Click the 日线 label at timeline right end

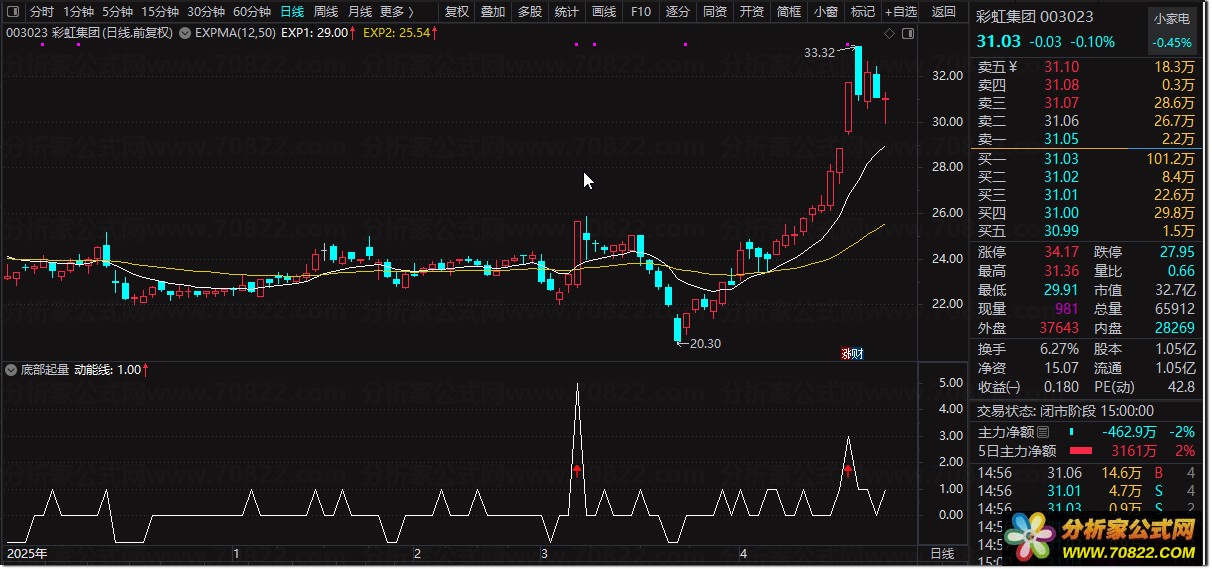click(942, 553)
